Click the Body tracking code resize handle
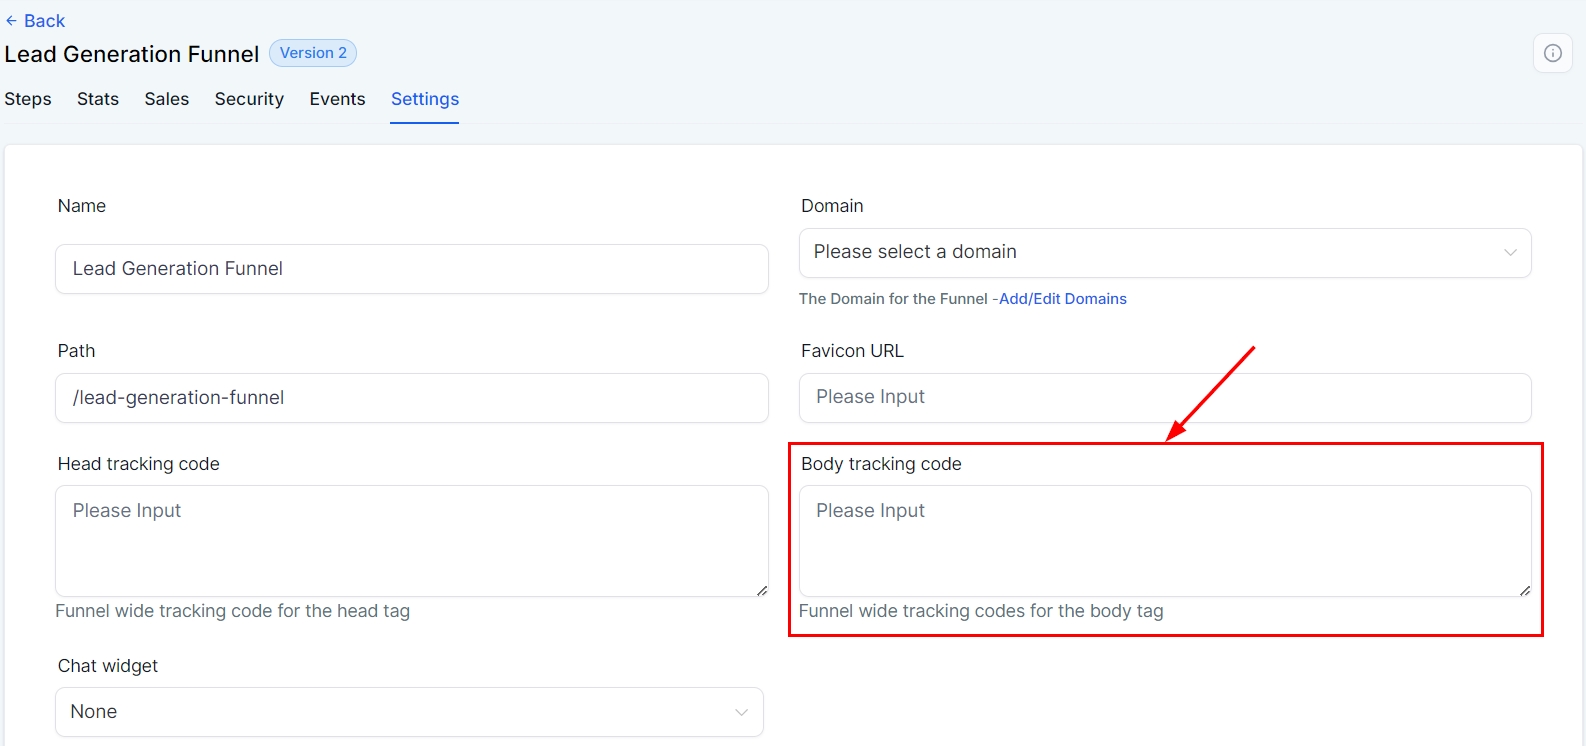Viewport: 1586px width, 746px height. coord(1525,591)
